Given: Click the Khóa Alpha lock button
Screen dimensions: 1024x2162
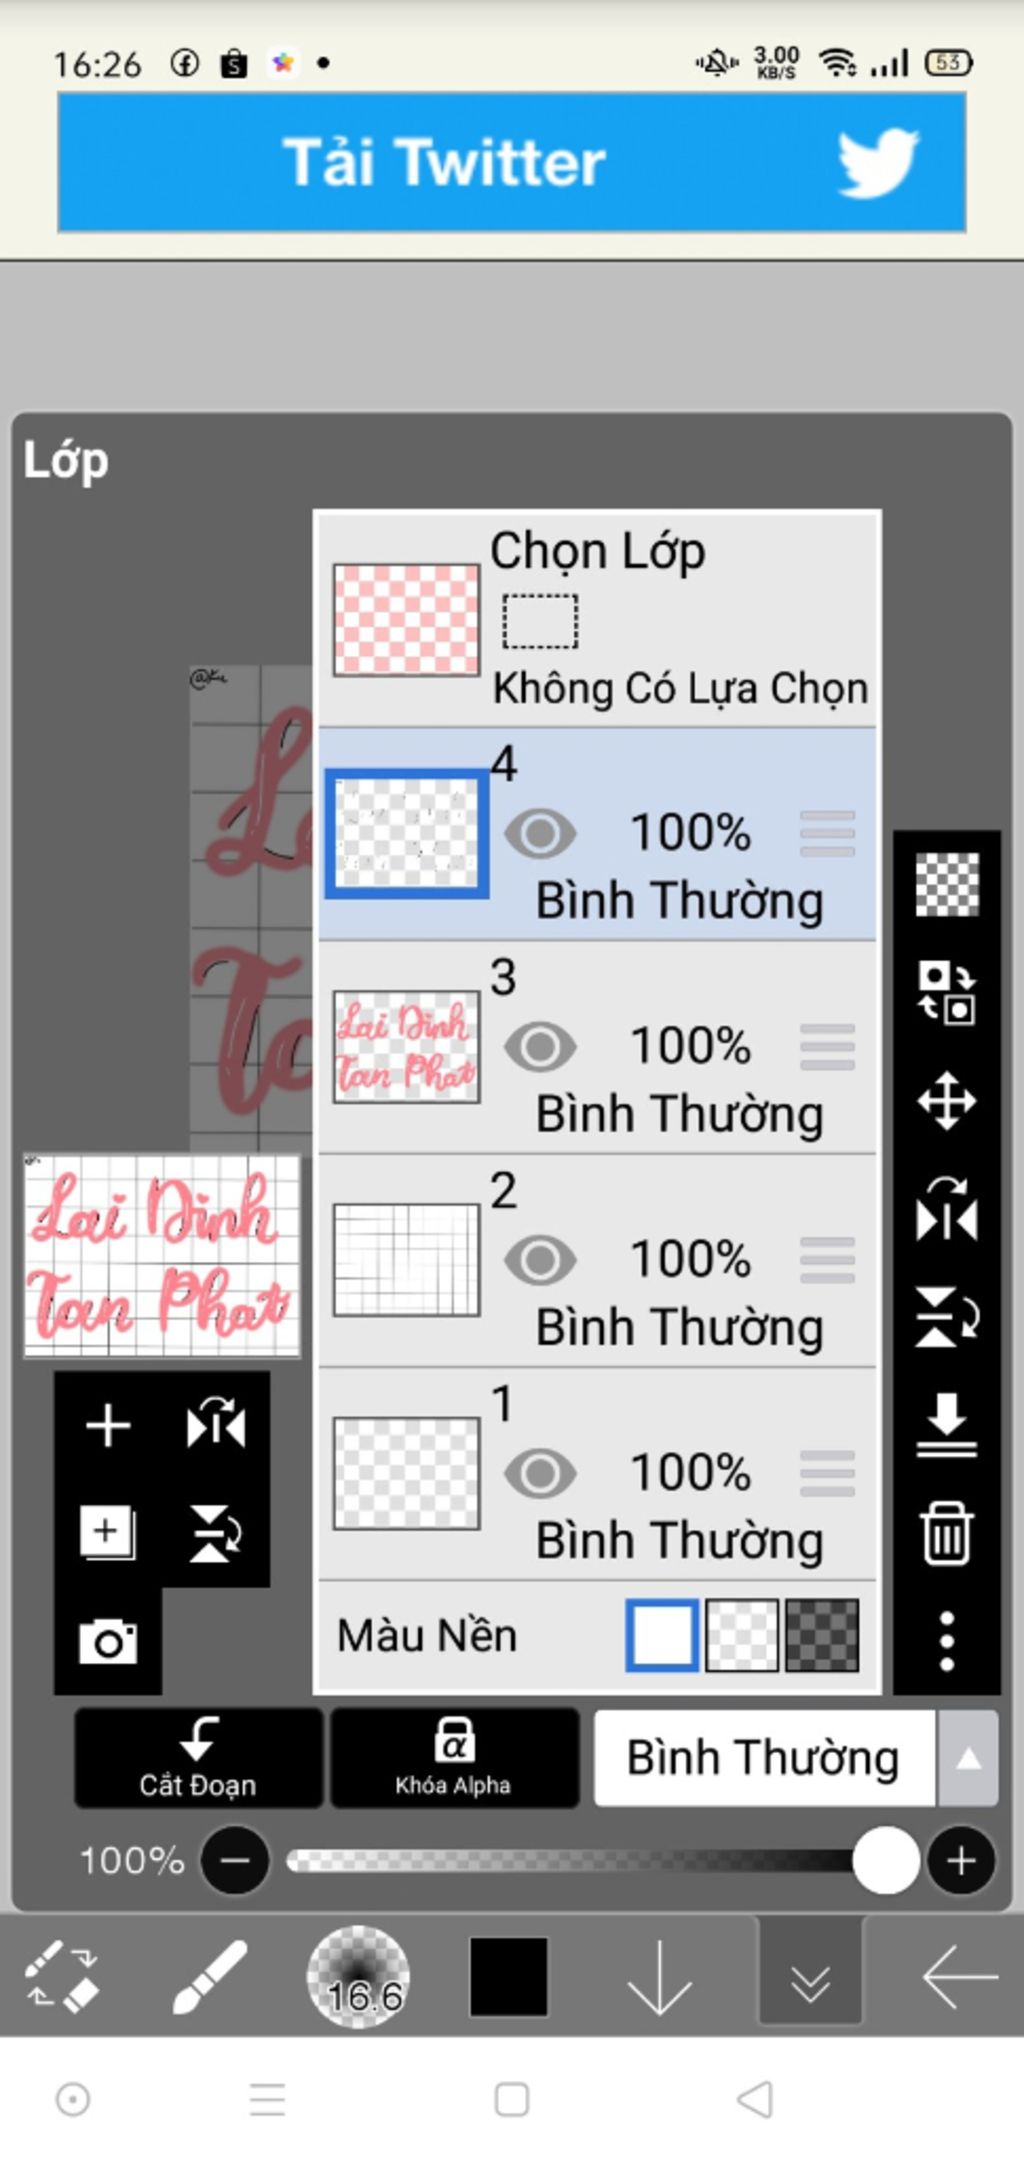Looking at the screenshot, I should [x=454, y=1758].
